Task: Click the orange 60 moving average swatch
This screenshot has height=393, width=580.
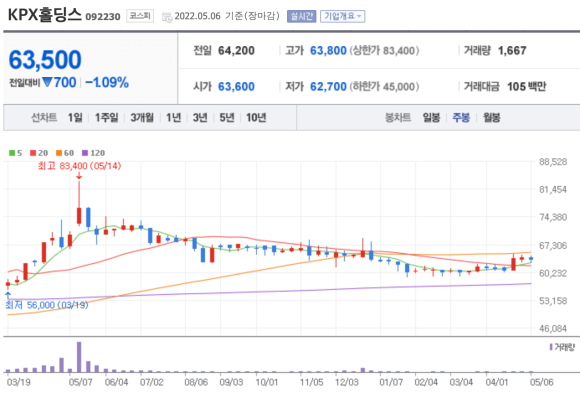Action: pos(59,153)
